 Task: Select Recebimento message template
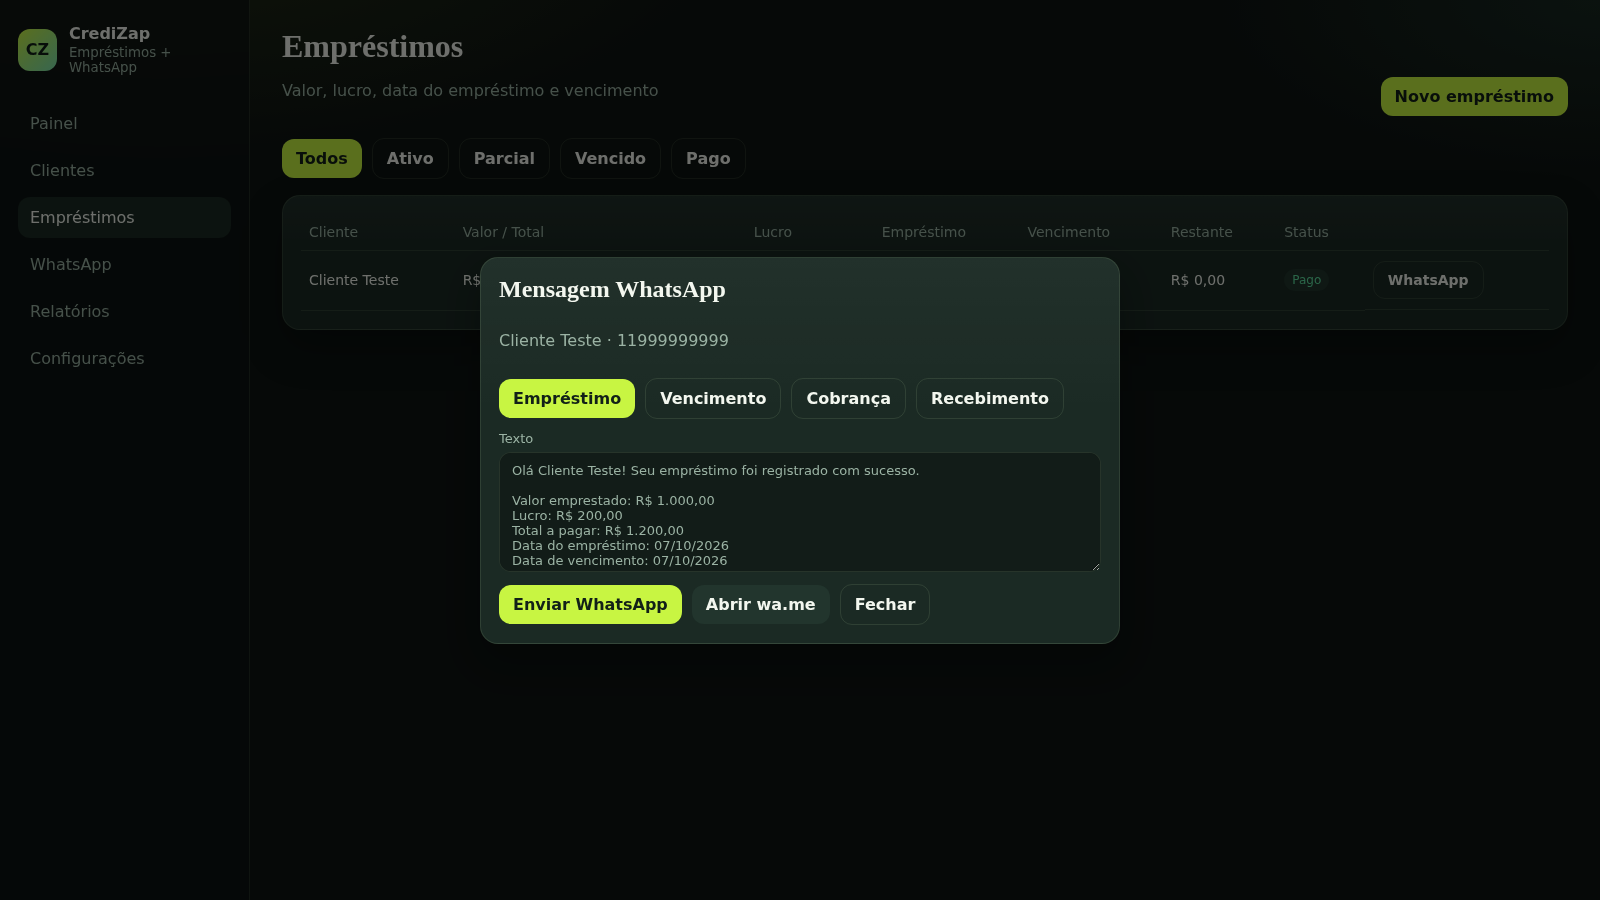(x=990, y=398)
